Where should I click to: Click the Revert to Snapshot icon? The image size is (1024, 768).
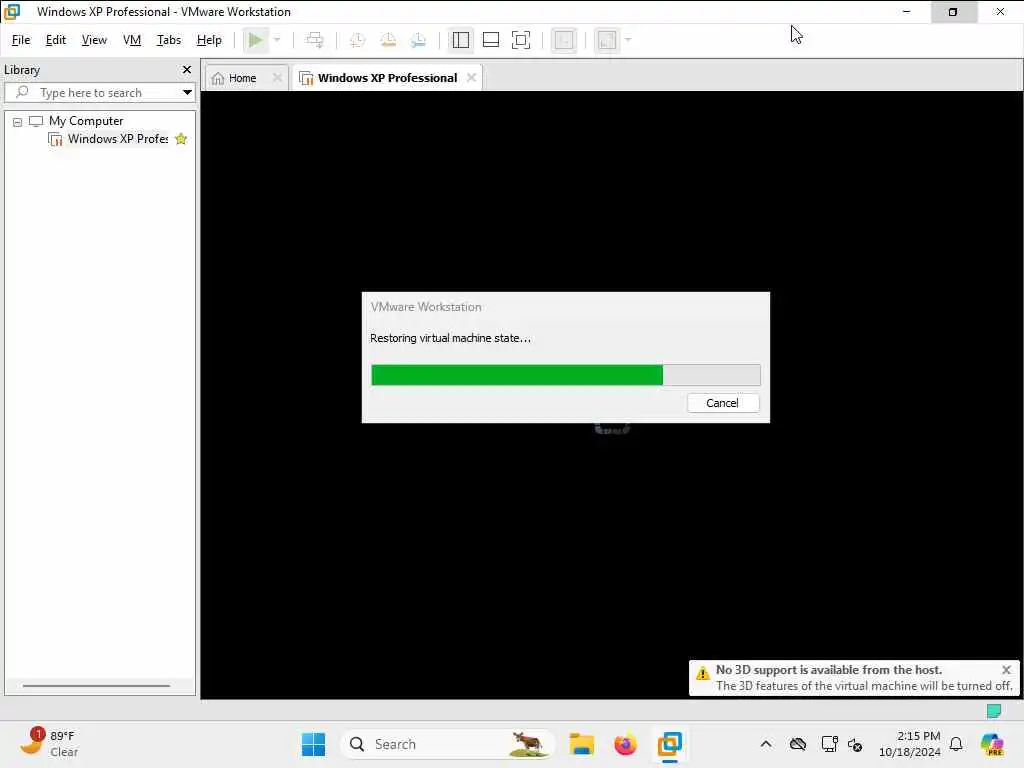388,40
